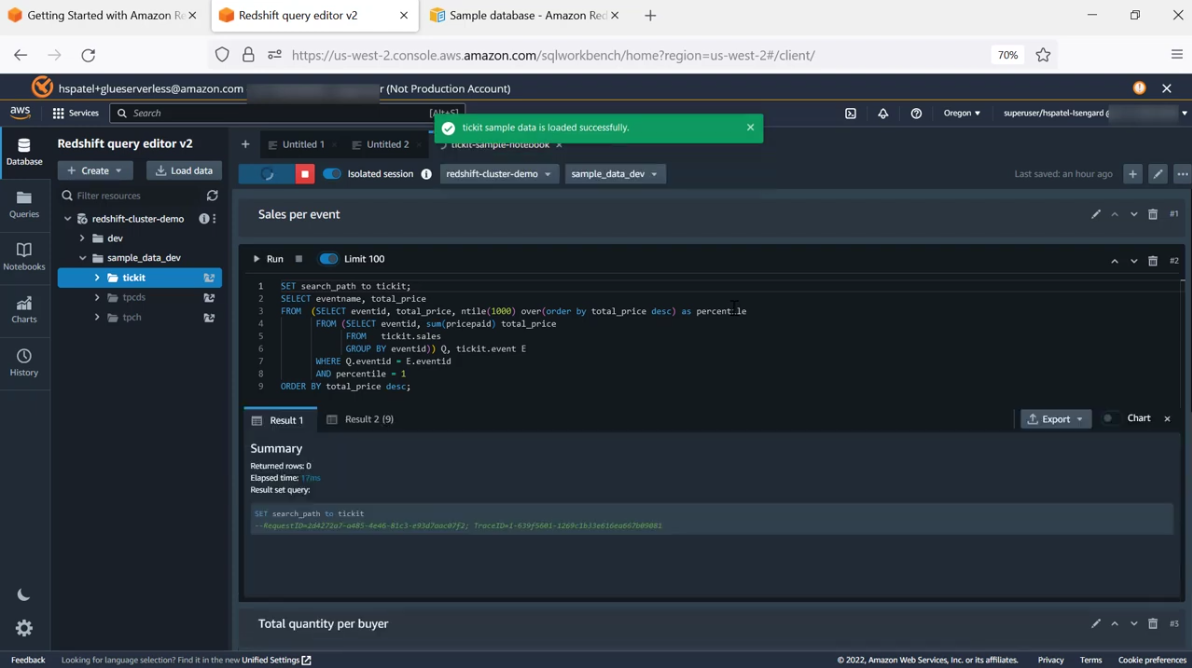Switch to dark mode moon icon
Viewport: 1192px width, 668px height.
click(x=24, y=595)
